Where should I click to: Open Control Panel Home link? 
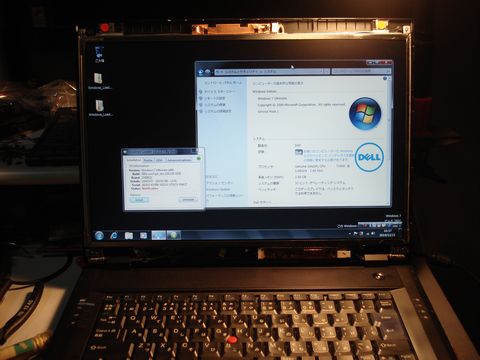coord(223,82)
